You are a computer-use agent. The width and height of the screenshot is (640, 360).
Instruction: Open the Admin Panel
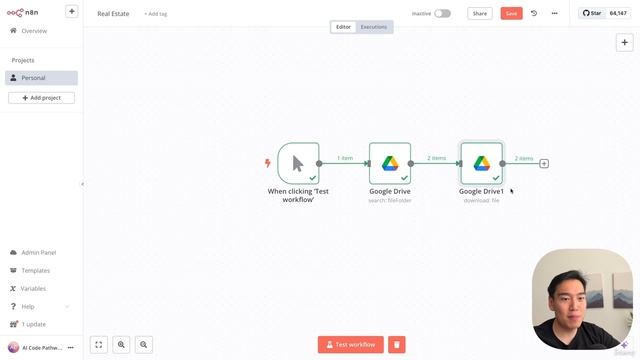(x=39, y=253)
